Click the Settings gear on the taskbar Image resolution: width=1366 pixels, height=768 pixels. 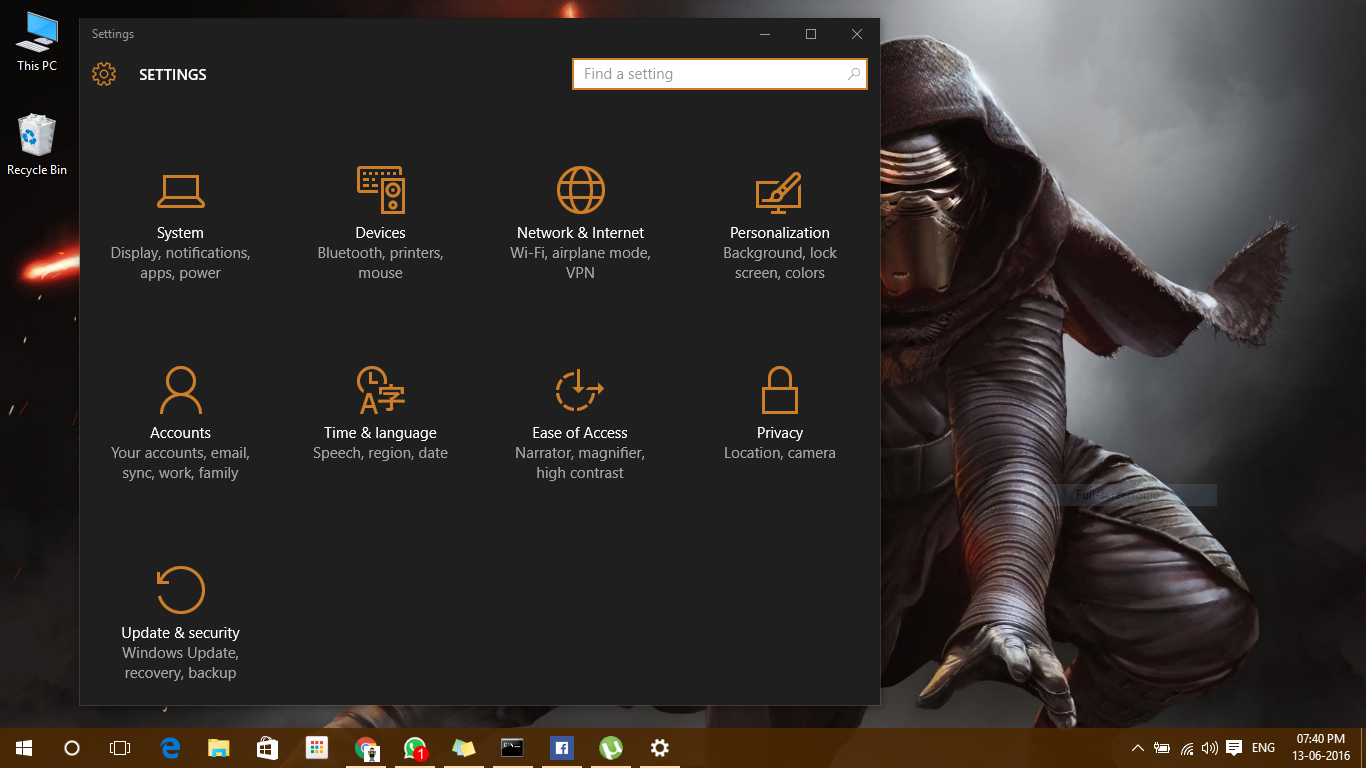point(659,748)
